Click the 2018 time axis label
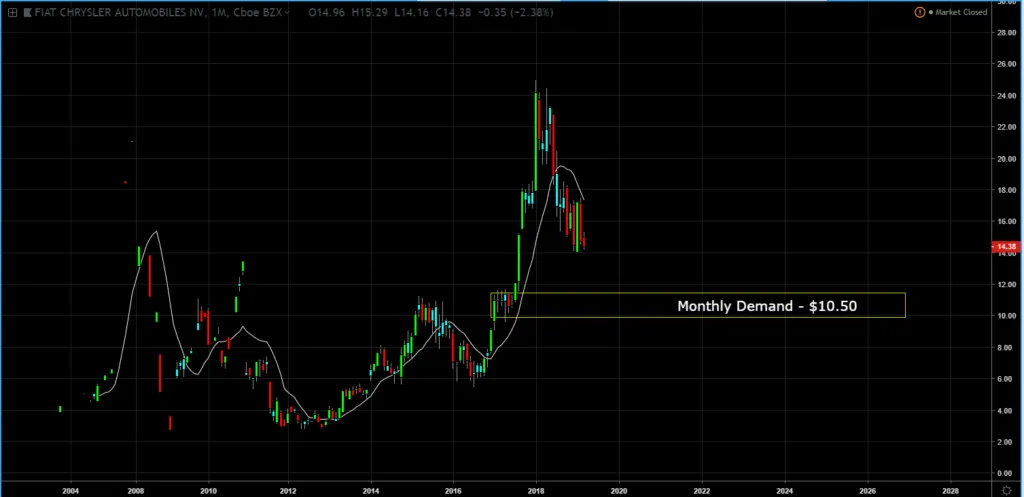The width and height of the screenshot is (1024, 497). coord(536,490)
